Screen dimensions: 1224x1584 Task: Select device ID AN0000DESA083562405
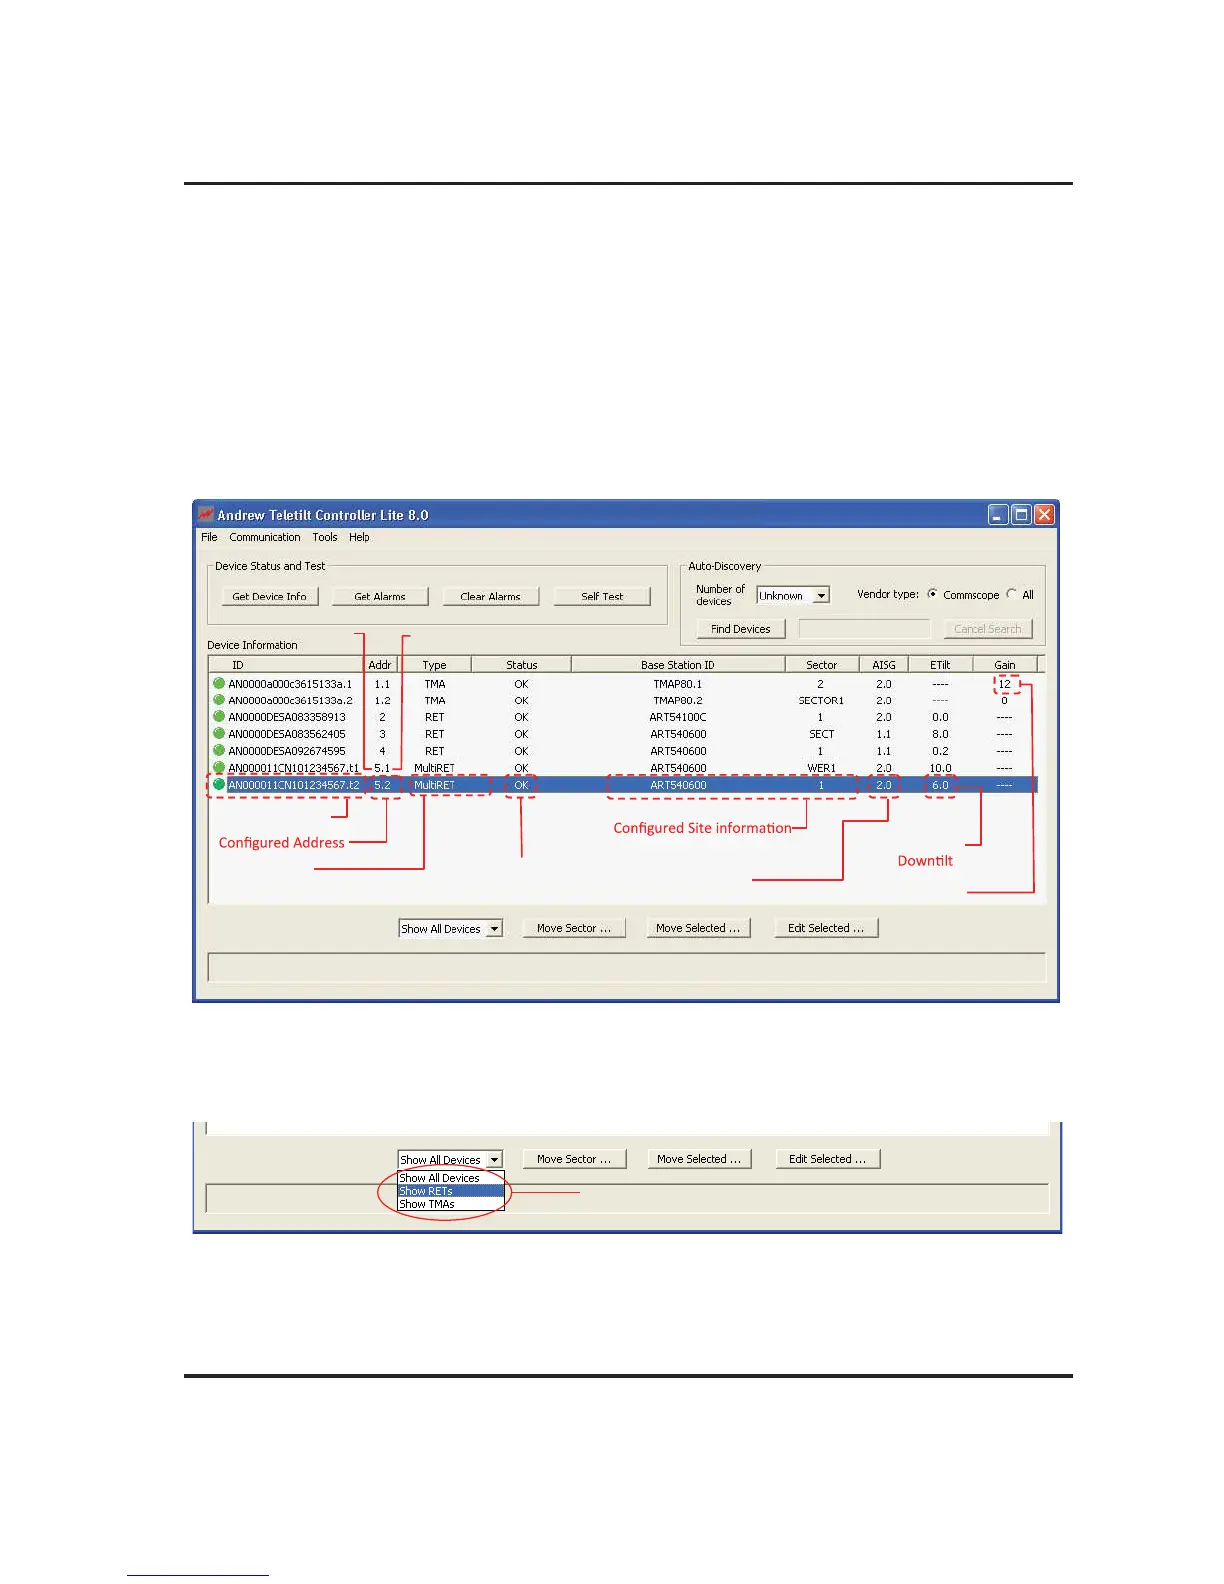pos(287,734)
